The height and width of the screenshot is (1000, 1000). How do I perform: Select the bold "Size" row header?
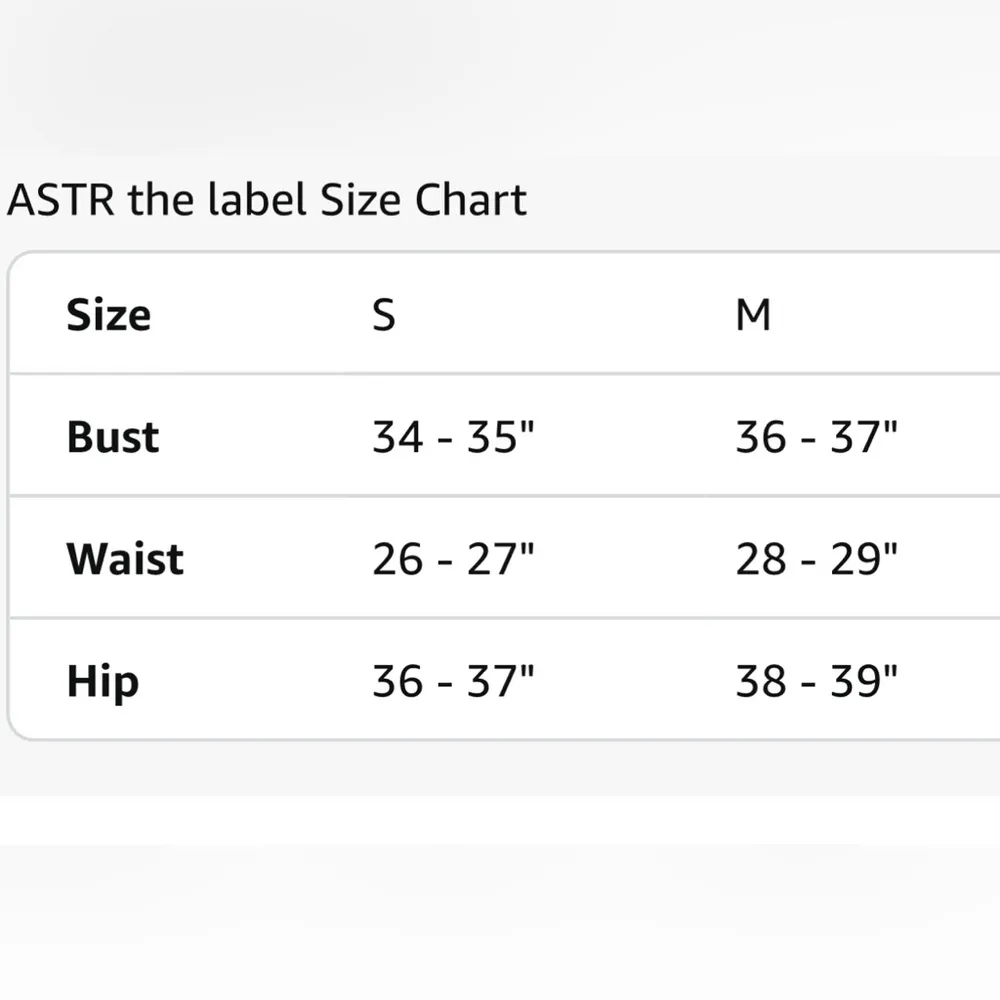tap(108, 315)
